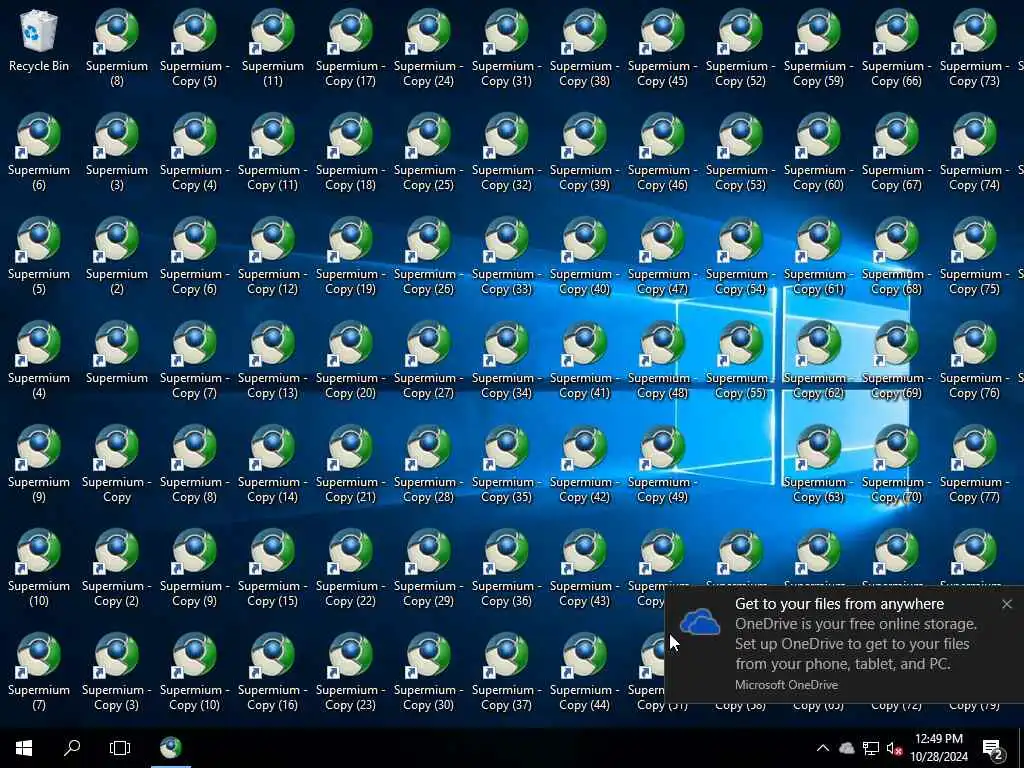Select the Supermium - Copy (34) shortcut
Screen dimensions: 1024x768
(506, 360)
